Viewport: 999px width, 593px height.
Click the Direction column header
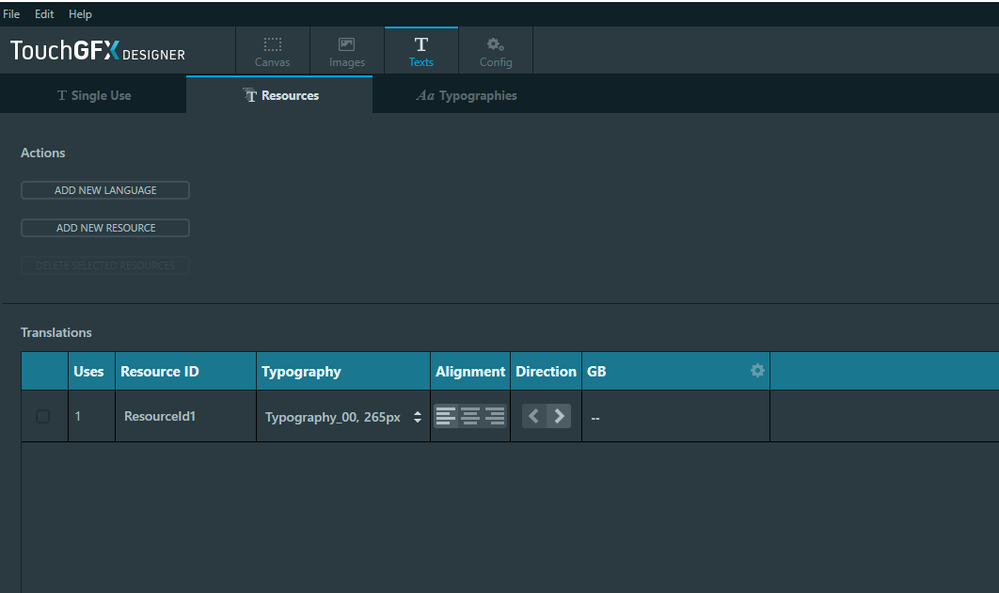pyautogui.click(x=546, y=371)
